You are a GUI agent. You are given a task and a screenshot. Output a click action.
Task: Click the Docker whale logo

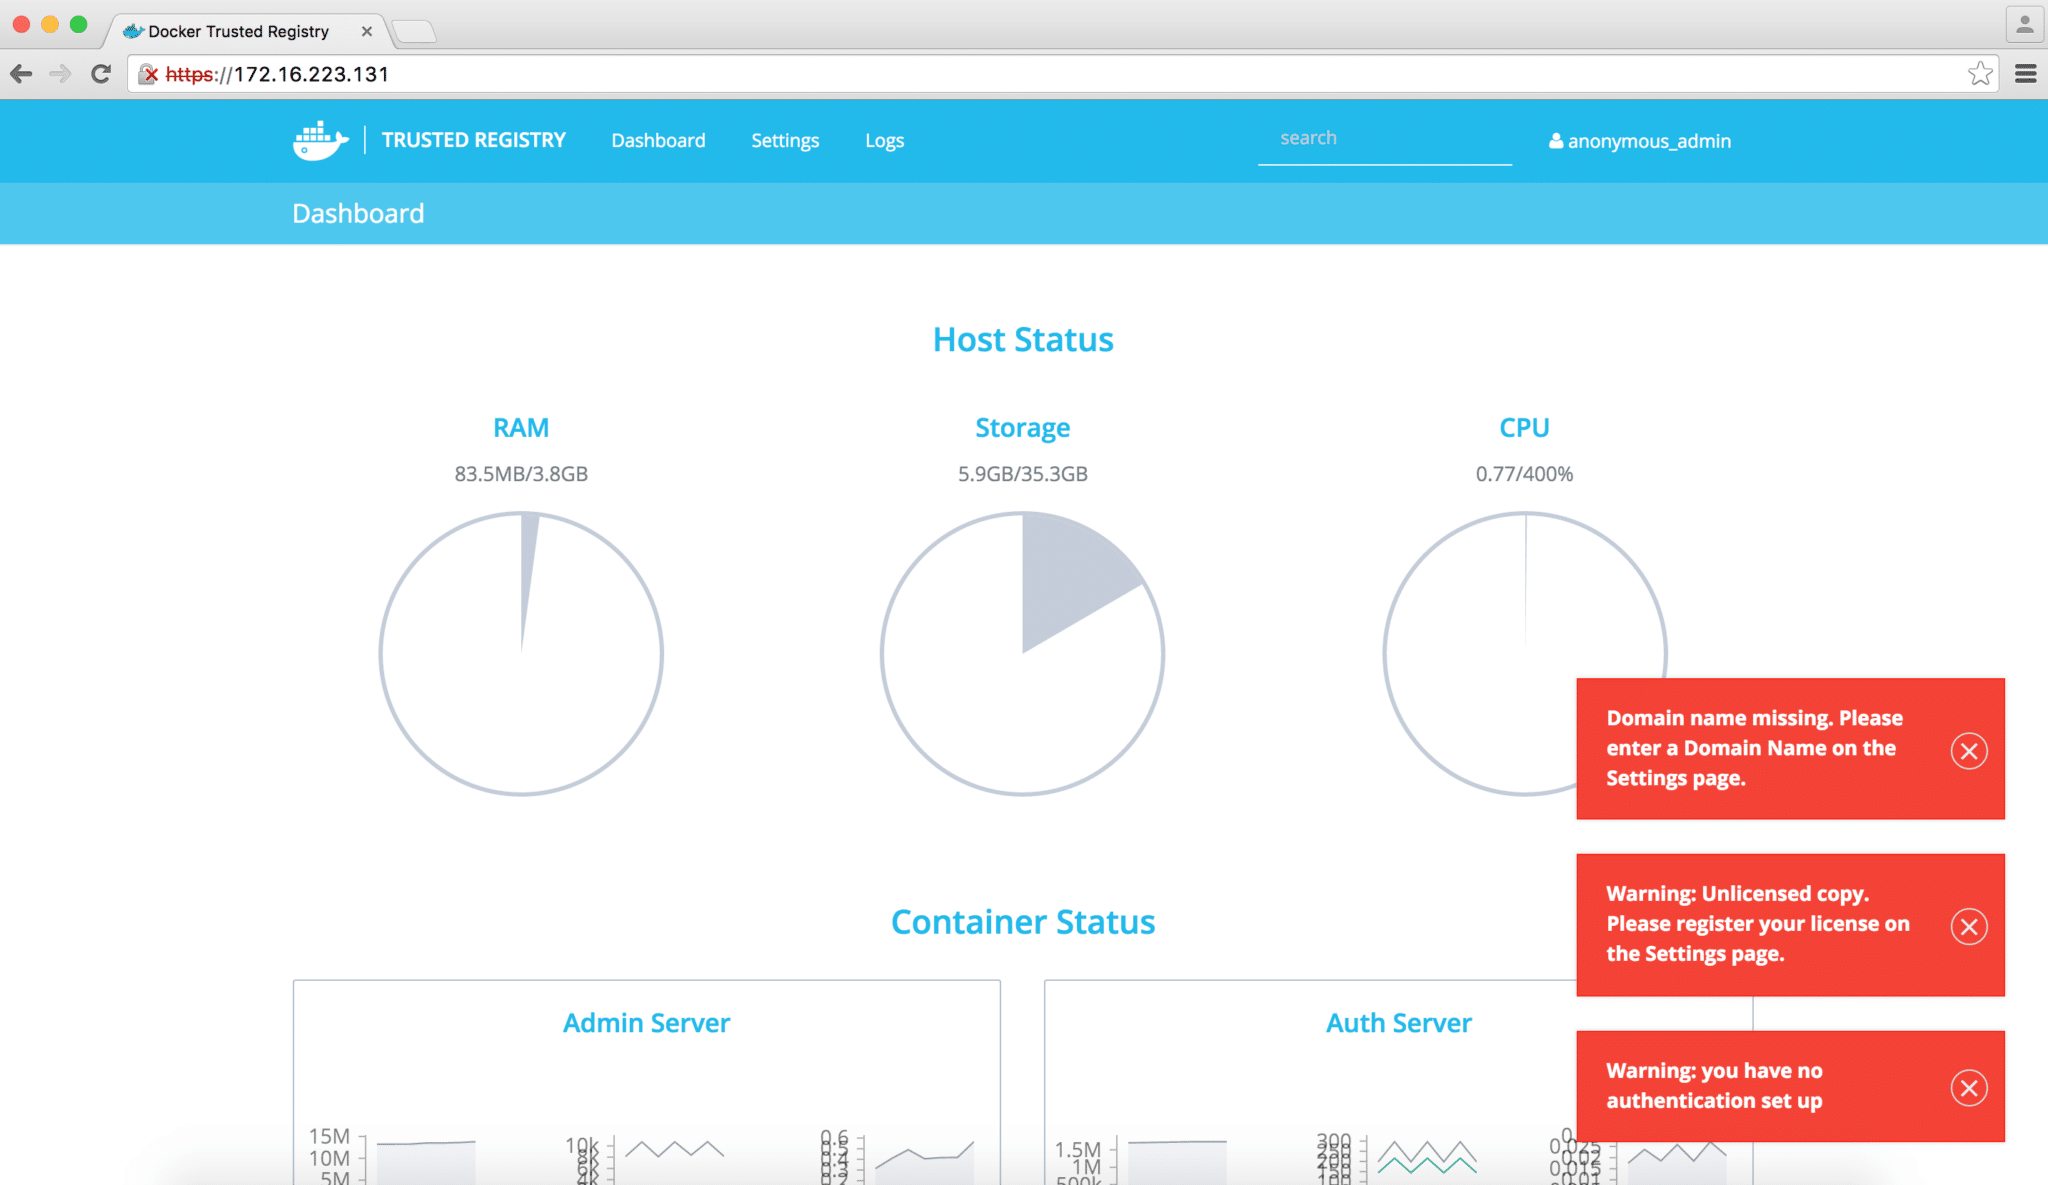320,140
